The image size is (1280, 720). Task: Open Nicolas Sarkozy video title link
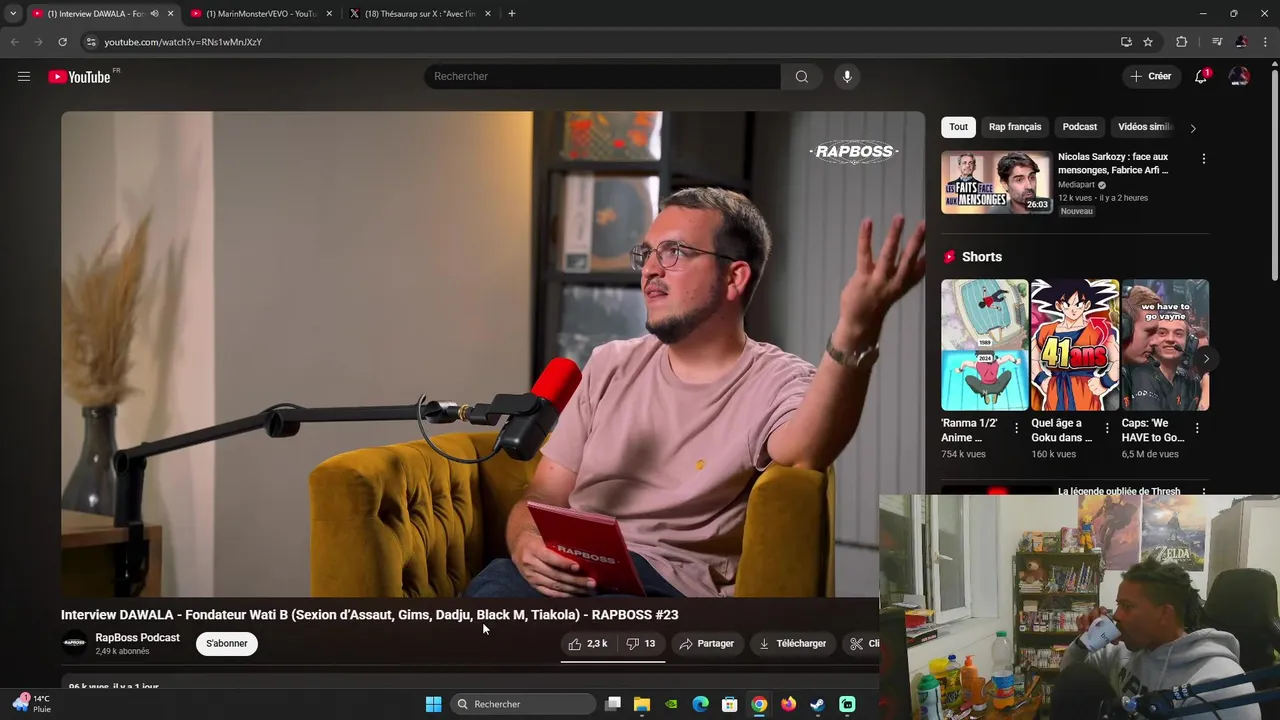[1113, 163]
